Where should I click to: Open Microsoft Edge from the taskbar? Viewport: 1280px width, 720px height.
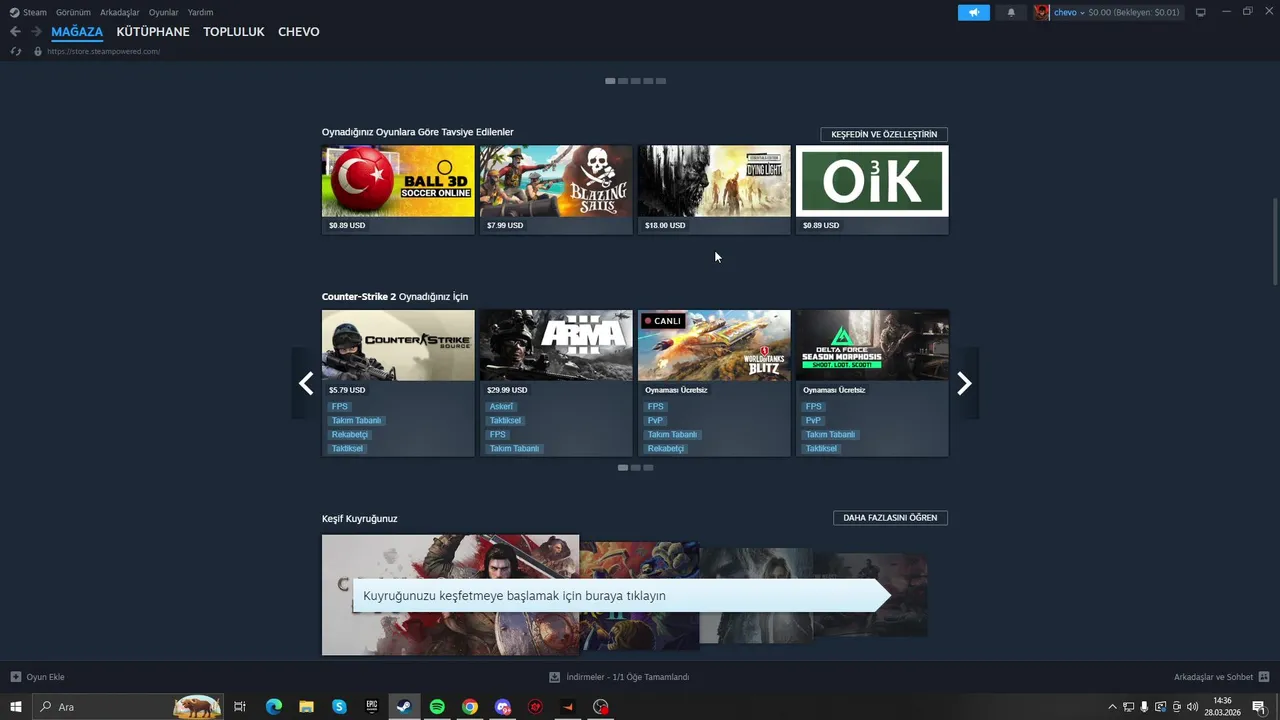(274, 707)
